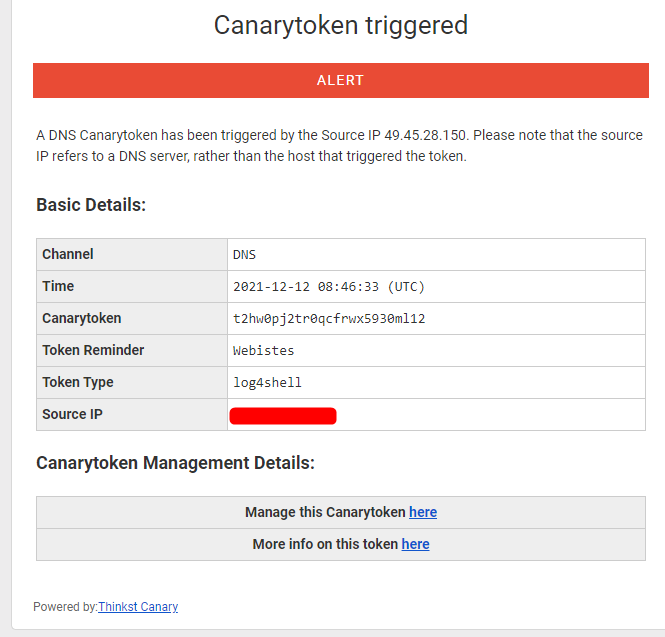This screenshot has width=665, height=637.
Task: Click the Channel row label
Action: (x=68, y=254)
